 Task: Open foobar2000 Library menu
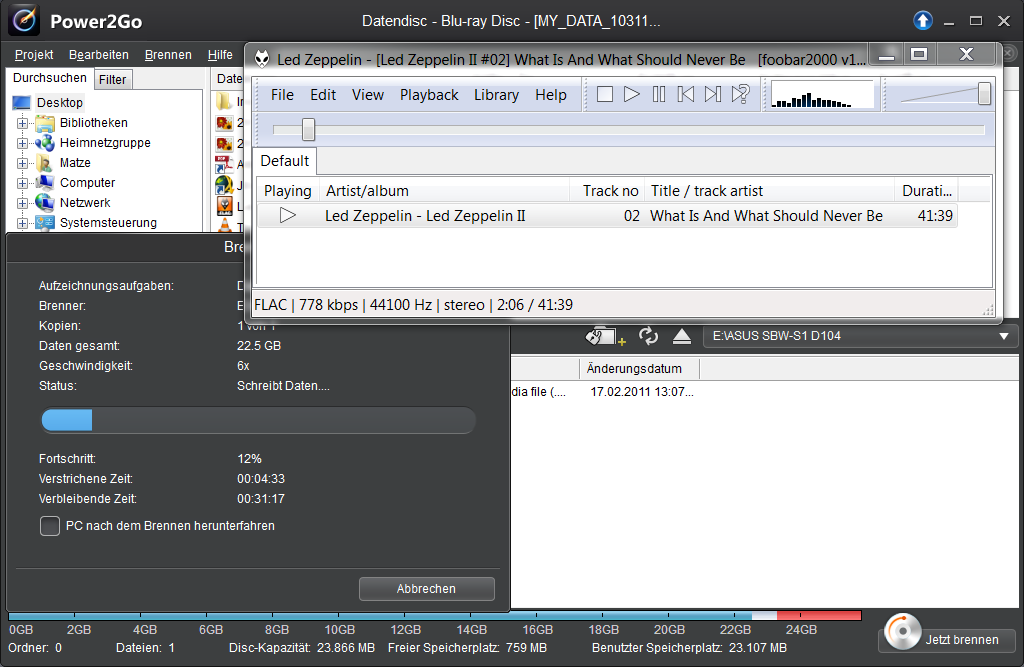496,95
